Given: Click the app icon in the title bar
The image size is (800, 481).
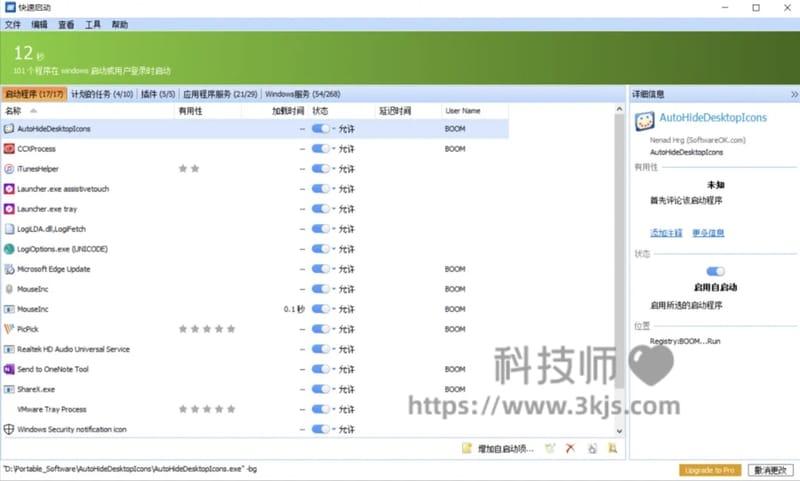Looking at the screenshot, I should point(10,7).
